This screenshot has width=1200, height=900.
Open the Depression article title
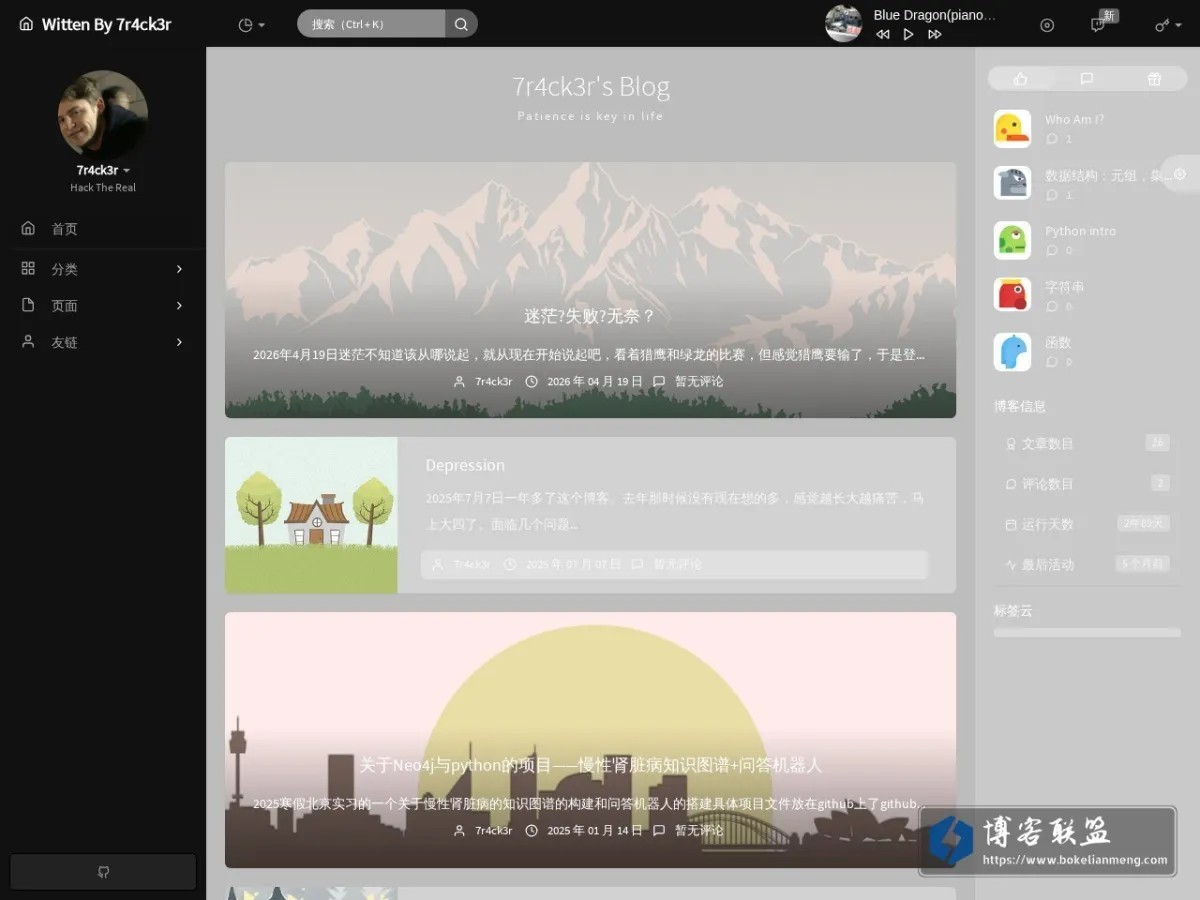[465, 465]
